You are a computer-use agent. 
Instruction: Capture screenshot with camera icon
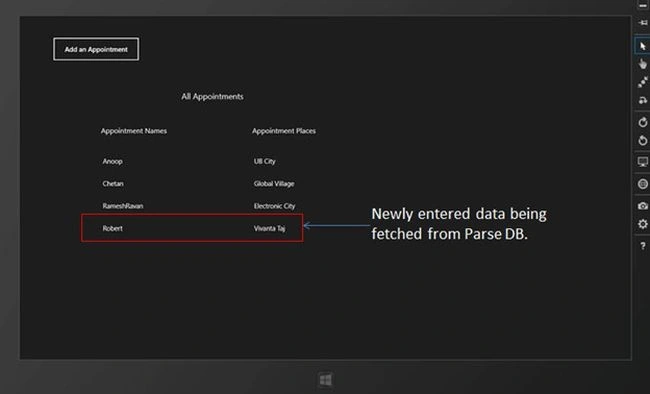[x=643, y=206]
